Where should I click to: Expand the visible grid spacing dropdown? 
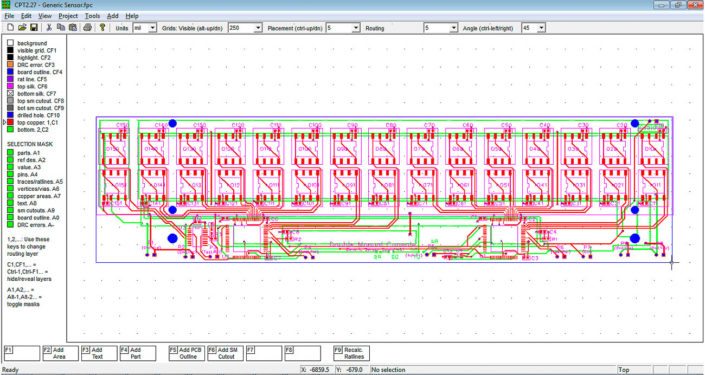pos(245,28)
